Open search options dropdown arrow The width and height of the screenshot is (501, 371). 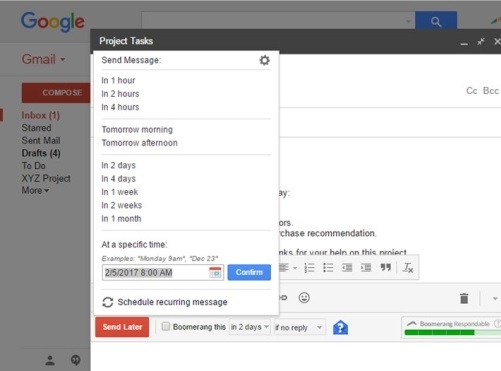coord(408,22)
